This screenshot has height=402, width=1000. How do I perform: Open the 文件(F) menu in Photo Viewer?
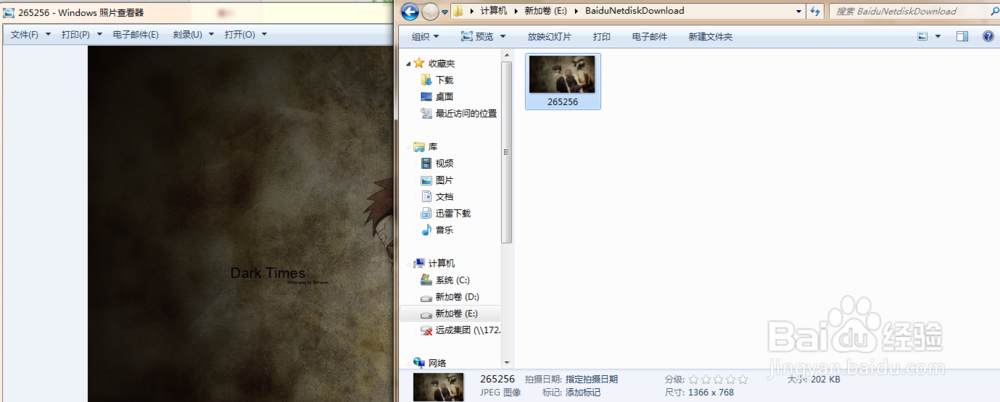pos(30,34)
